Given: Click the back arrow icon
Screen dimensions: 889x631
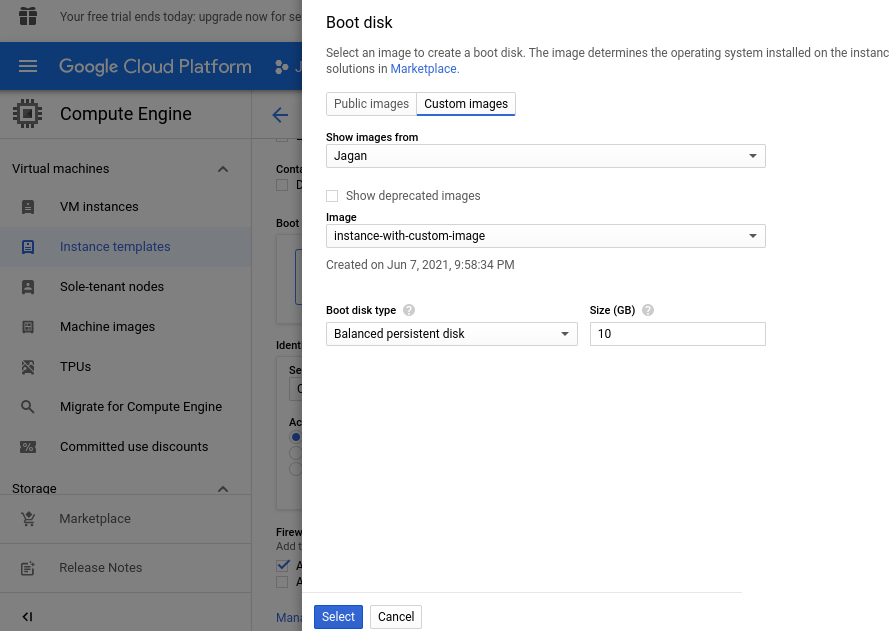Looking at the screenshot, I should (x=281, y=115).
